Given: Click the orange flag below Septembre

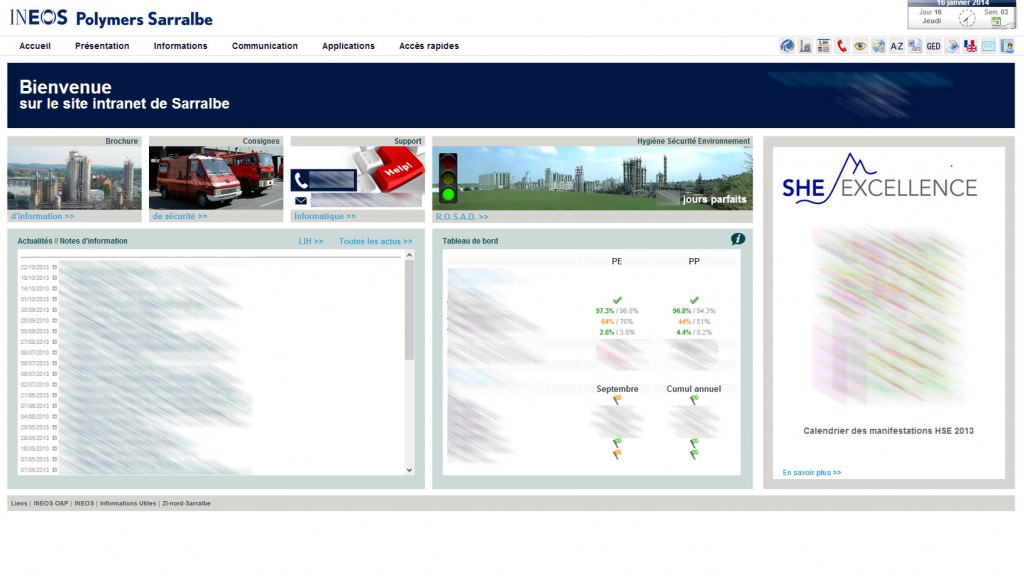Looking at the screenshot, I should click(617, 400).
